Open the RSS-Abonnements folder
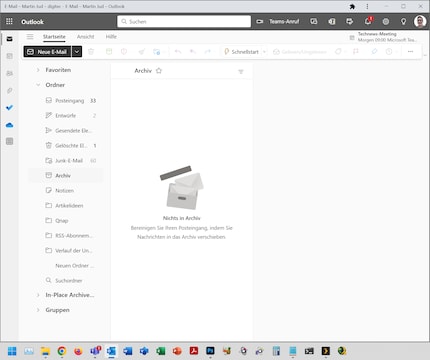The image size is (430, 360). (66, 235)
